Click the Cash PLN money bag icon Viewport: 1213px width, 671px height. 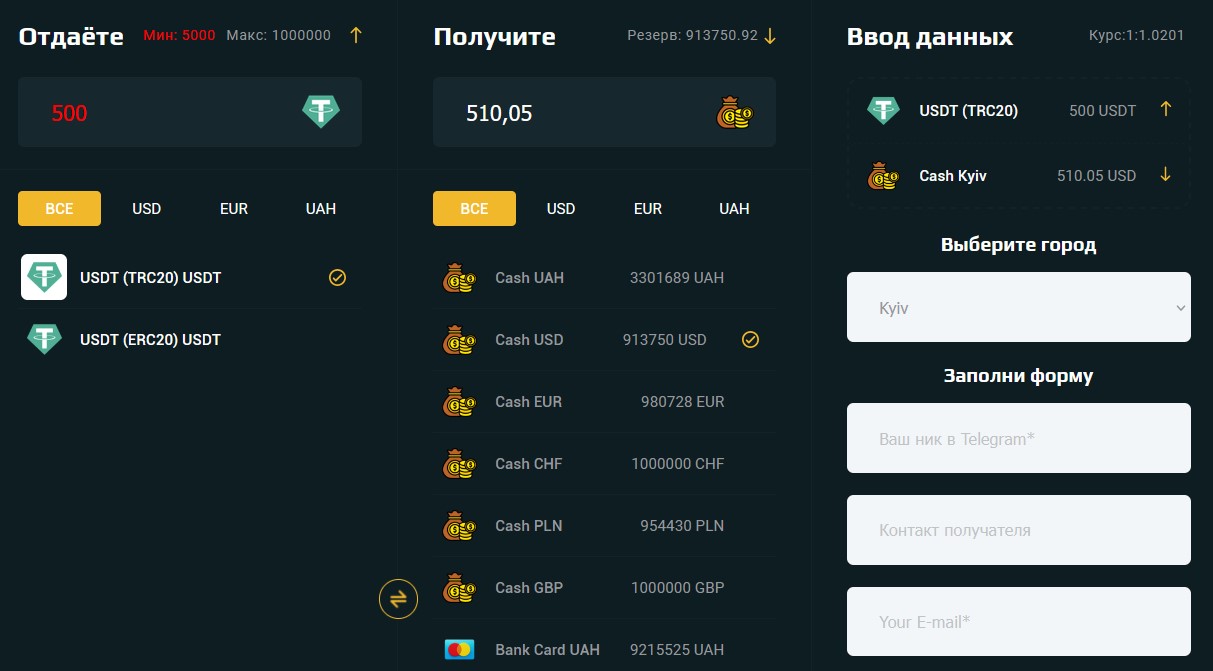[x=459, y=526]
